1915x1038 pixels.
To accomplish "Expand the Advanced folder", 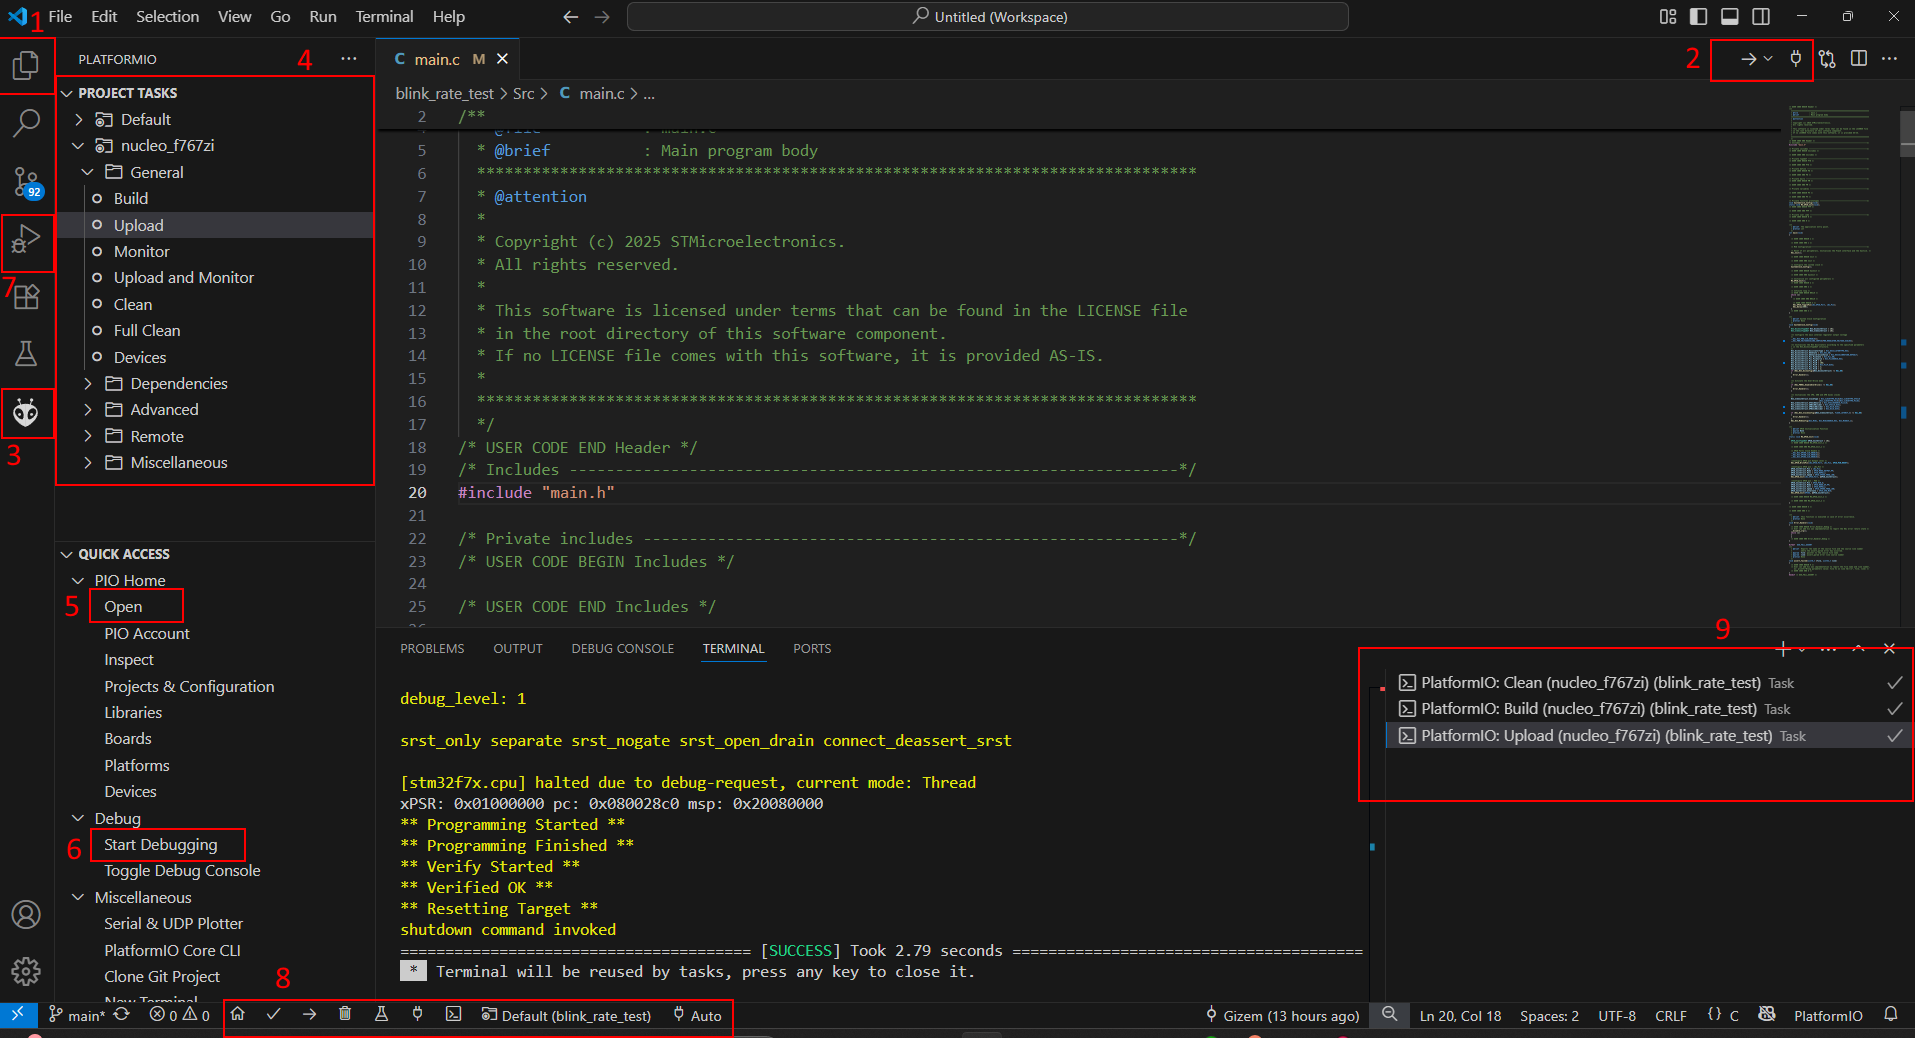I will coord(88,410).
